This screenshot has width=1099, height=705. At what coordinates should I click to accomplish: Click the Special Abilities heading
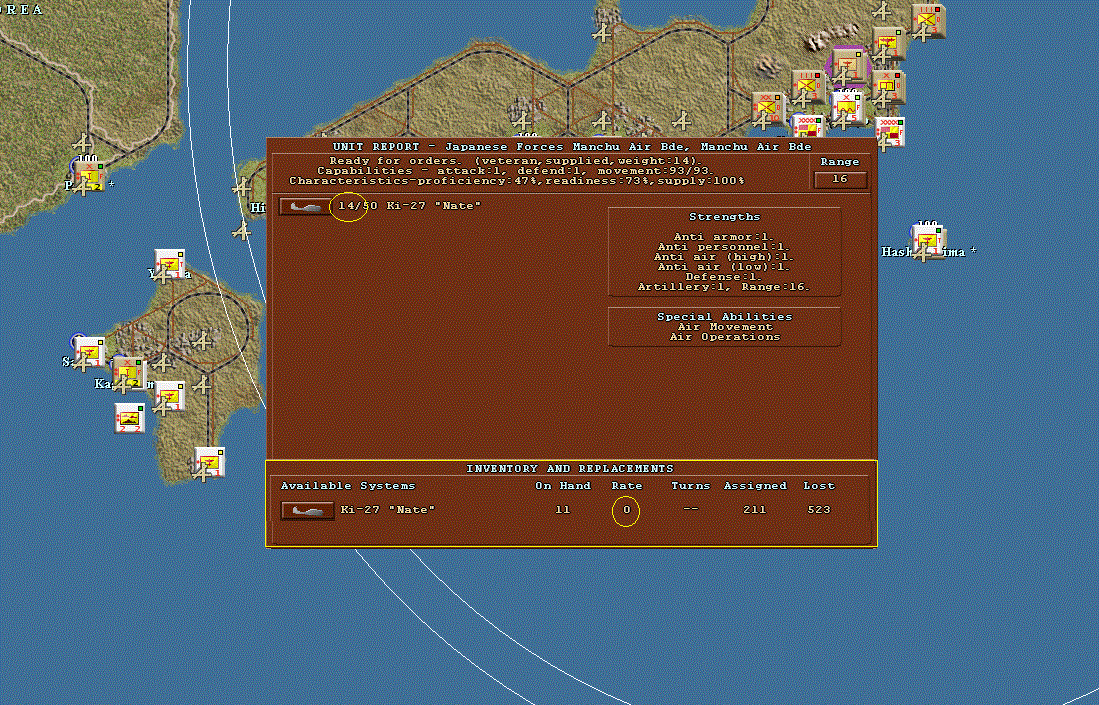tap(725, 317)
